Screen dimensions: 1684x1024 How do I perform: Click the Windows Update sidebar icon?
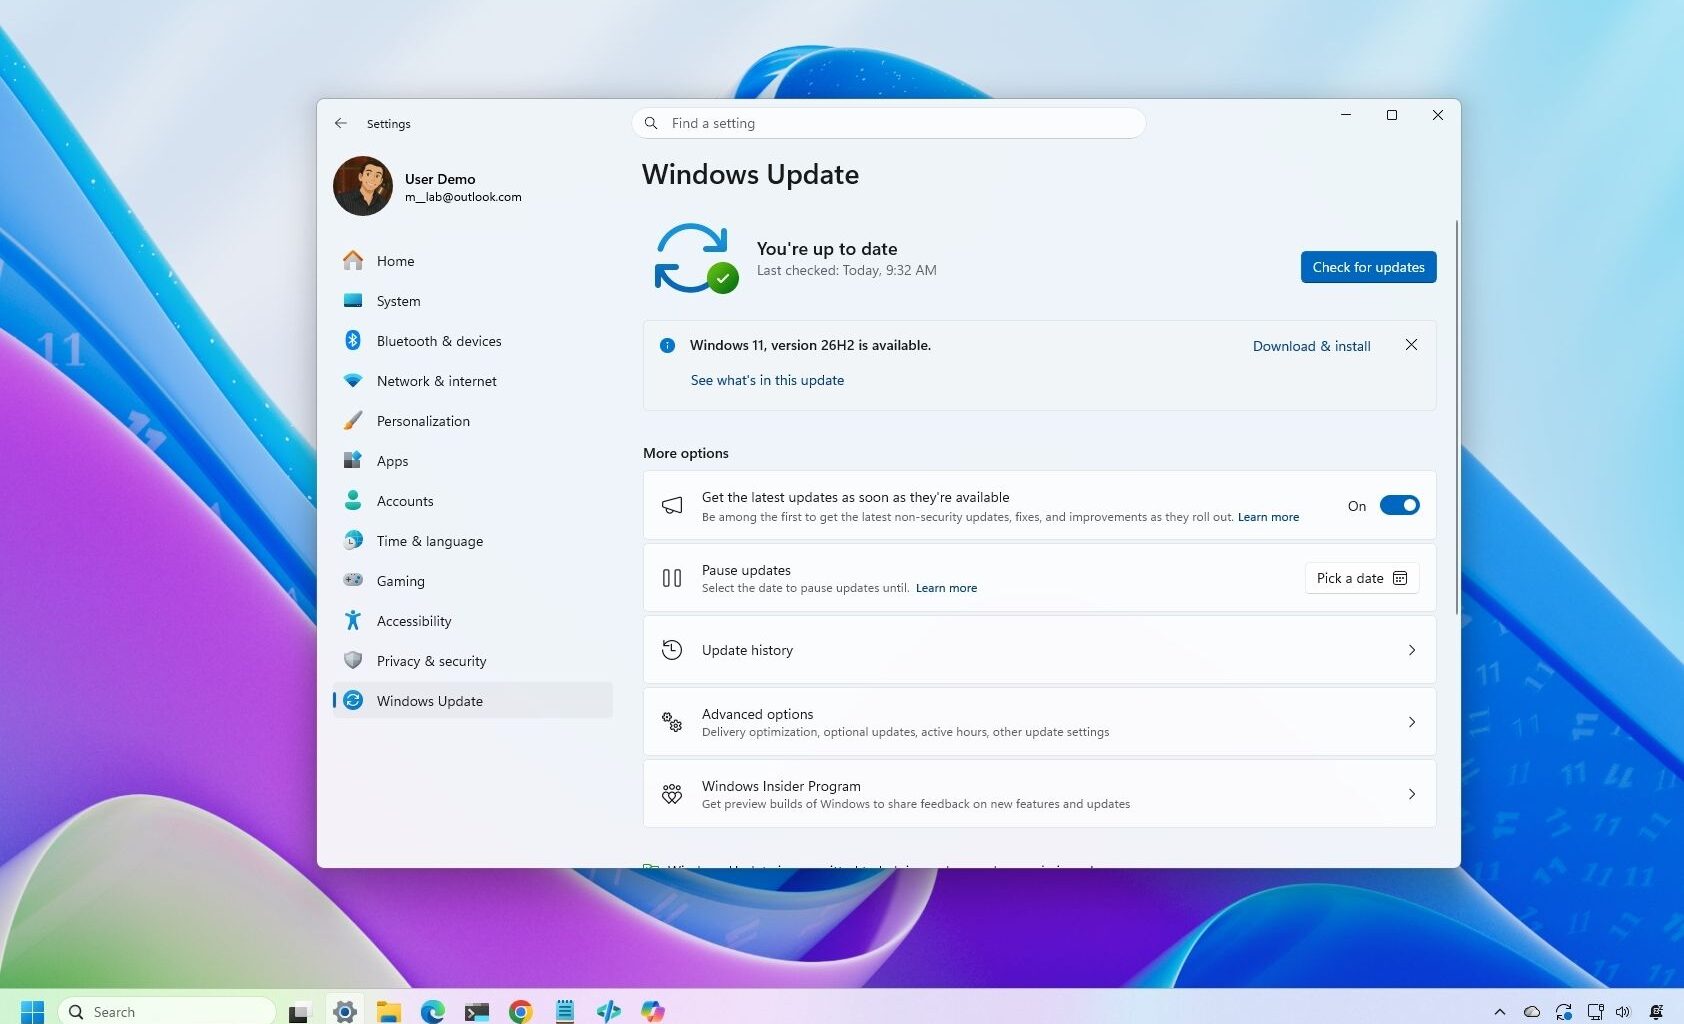(x=353, y=700)
